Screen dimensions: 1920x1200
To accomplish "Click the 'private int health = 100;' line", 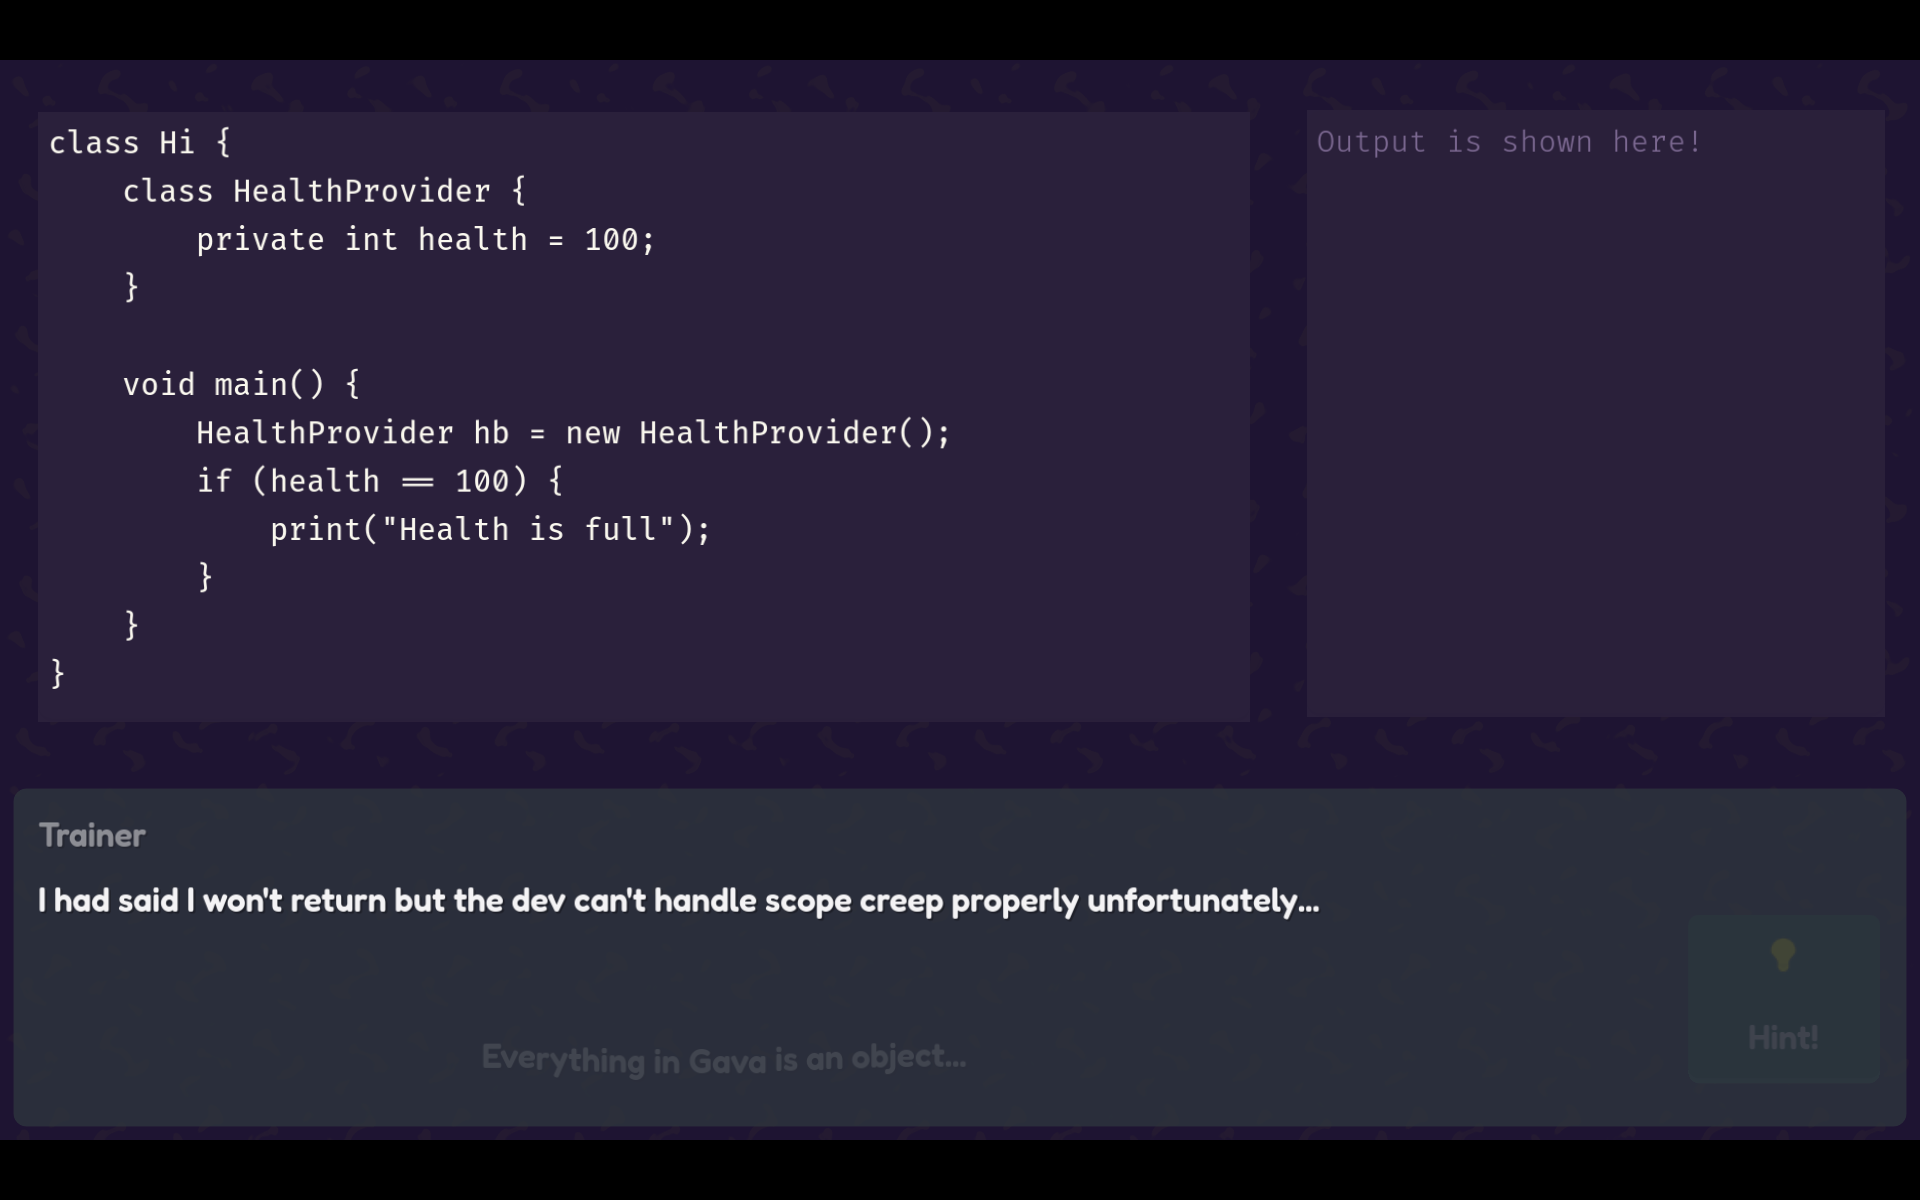I will pyautogui.click(x=425, y=240).
